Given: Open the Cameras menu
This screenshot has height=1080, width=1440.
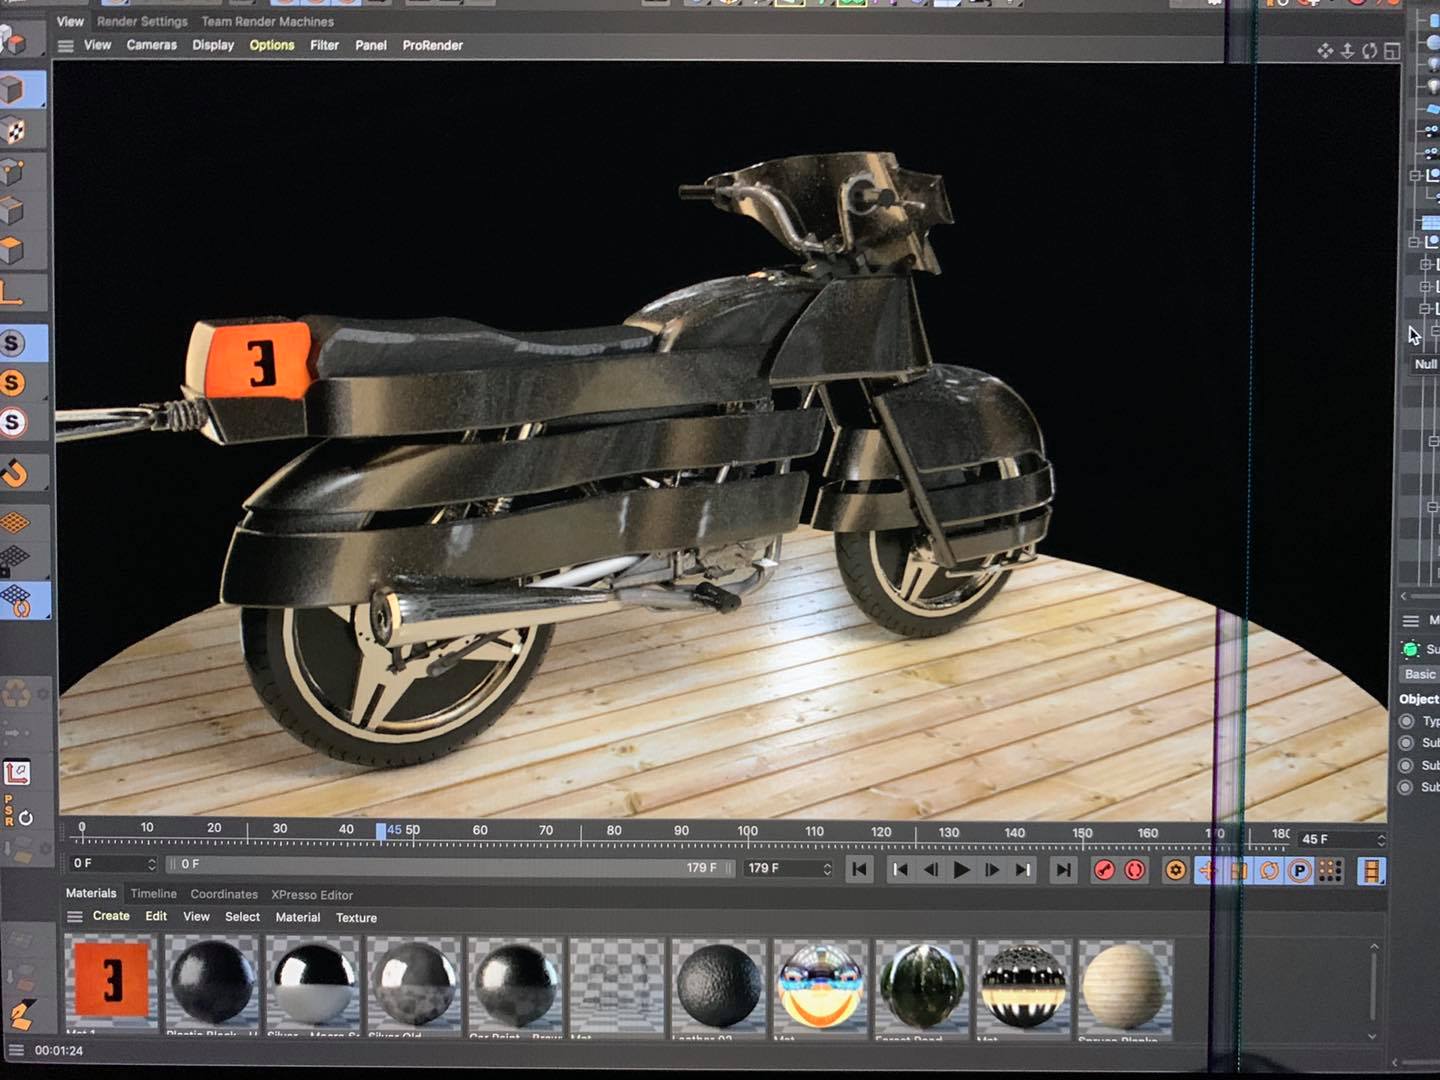Looking at the screenshot, I should [152, 45].
